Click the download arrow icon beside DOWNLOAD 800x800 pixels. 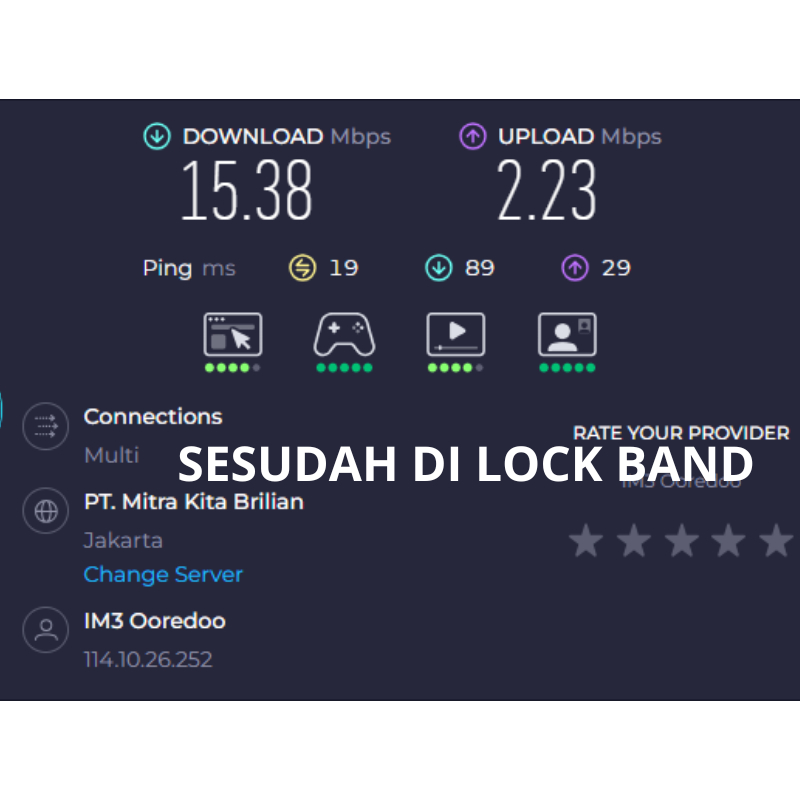[x=157, y=137]
